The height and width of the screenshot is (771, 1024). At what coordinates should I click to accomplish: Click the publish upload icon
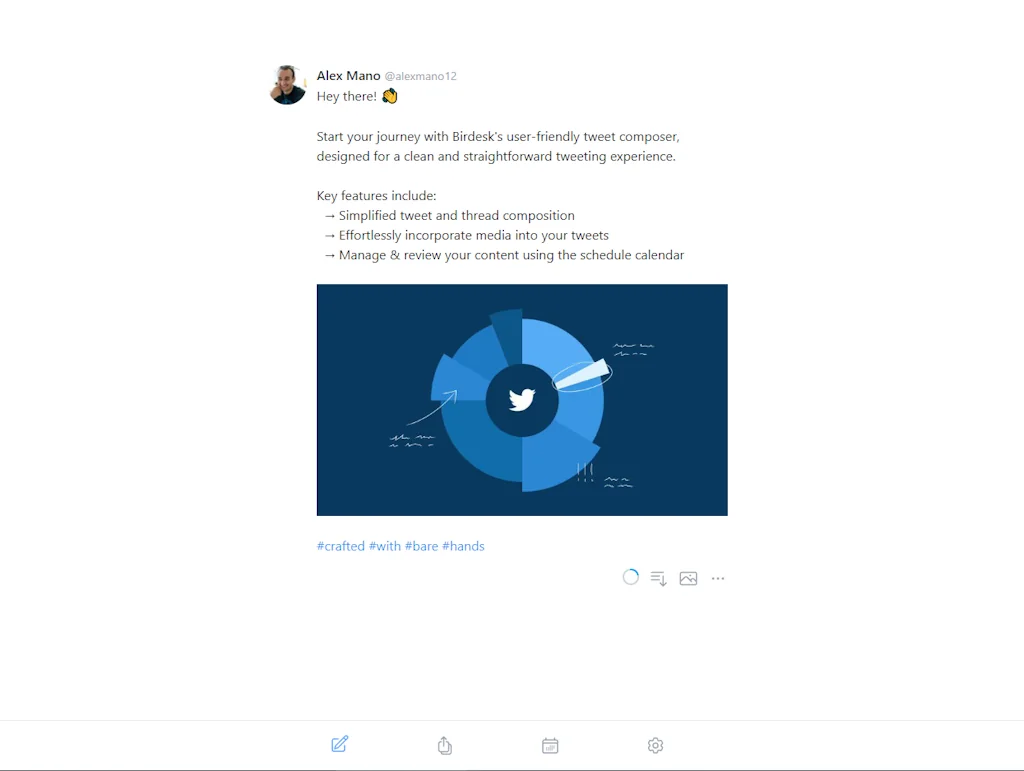444,744
